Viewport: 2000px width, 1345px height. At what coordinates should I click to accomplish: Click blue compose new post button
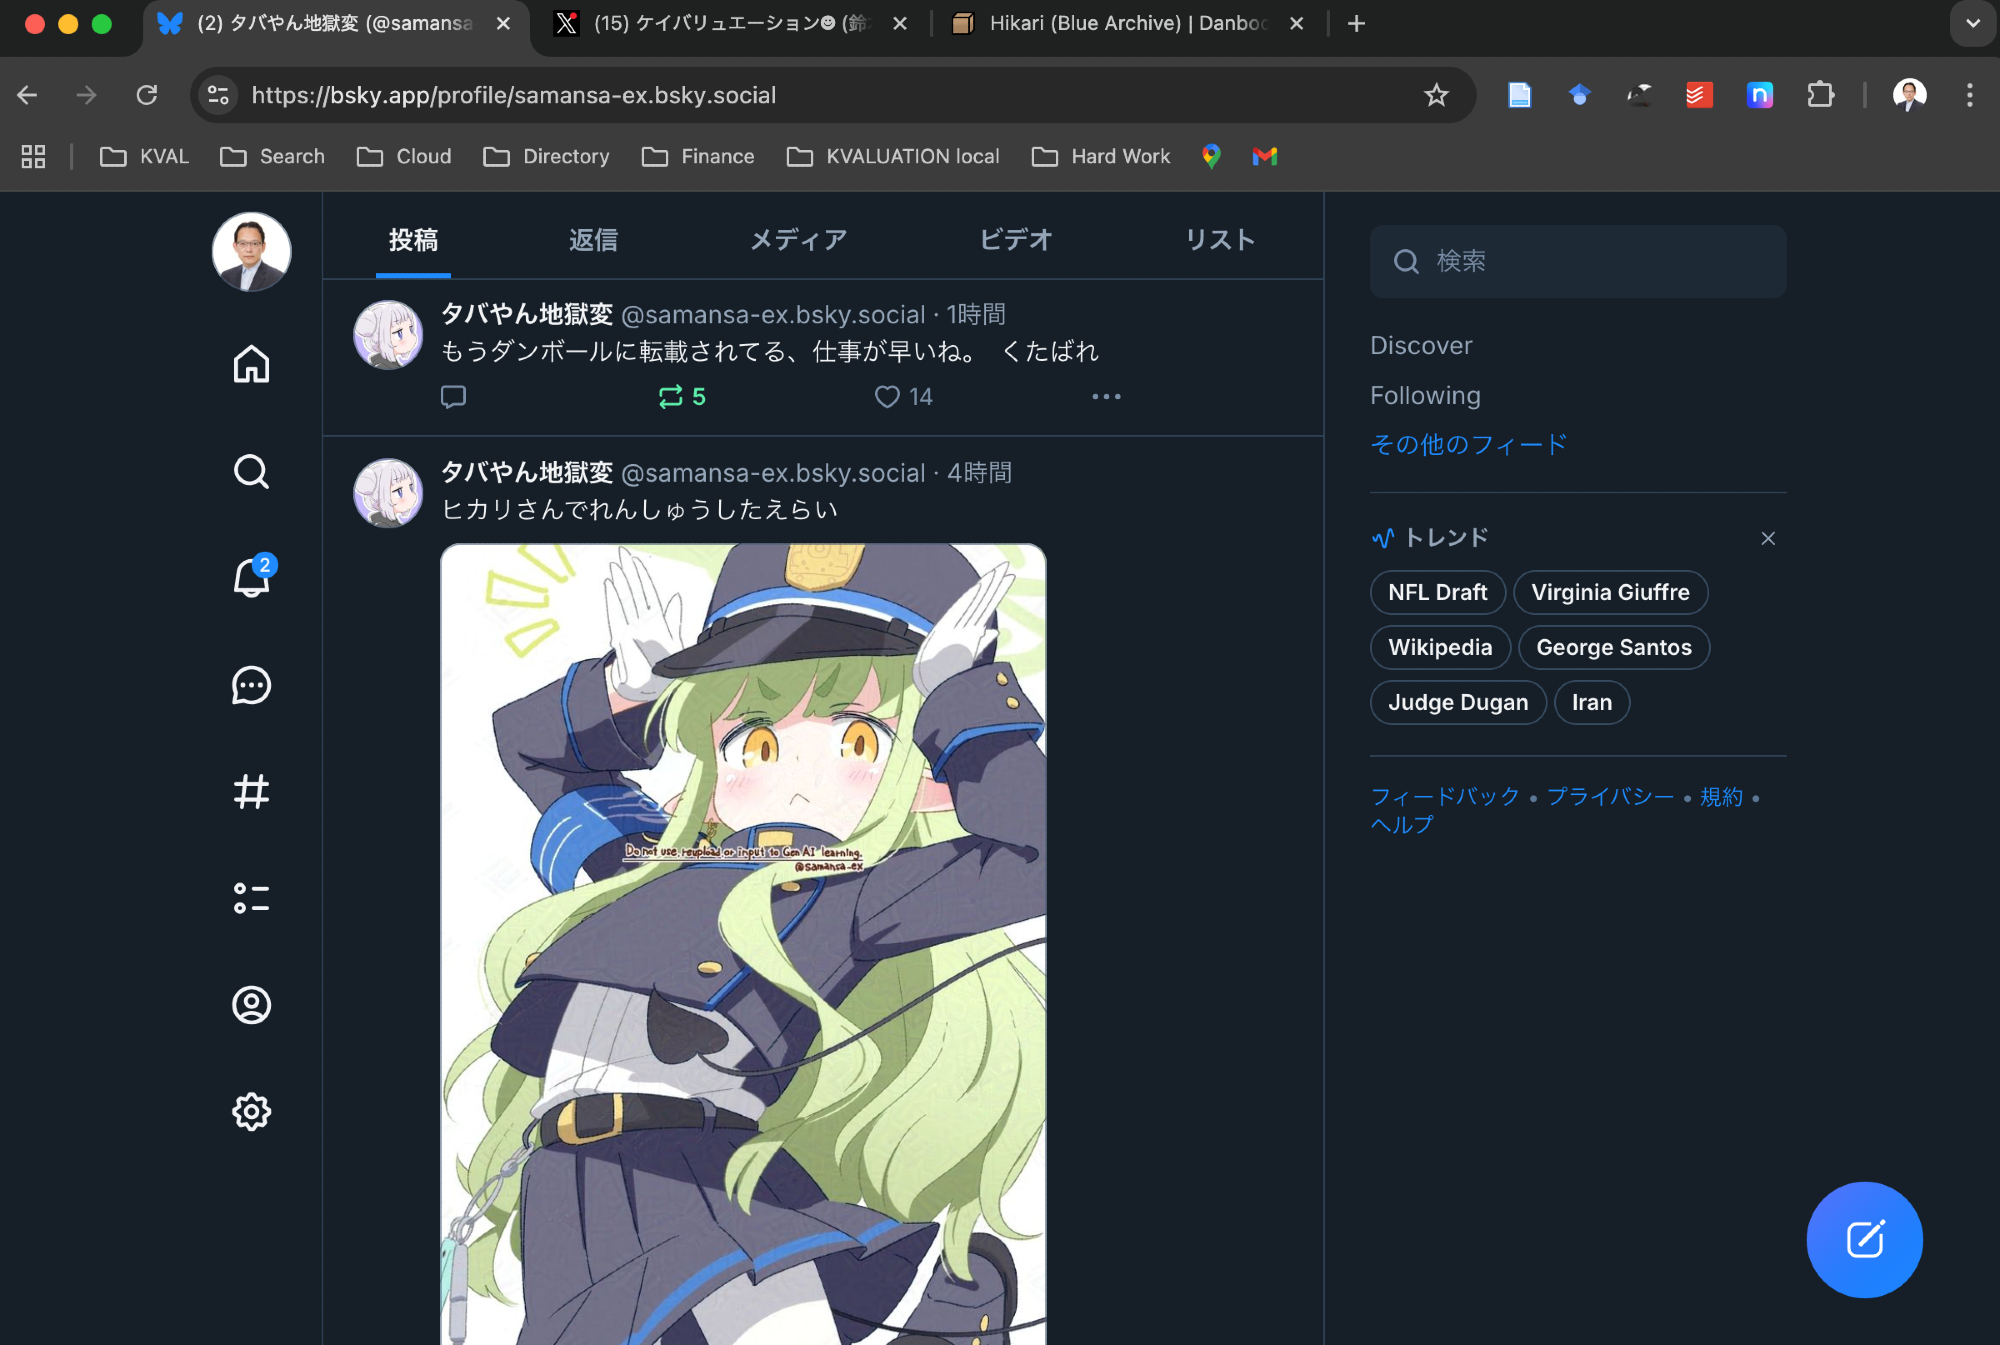click(1864, 1239)
